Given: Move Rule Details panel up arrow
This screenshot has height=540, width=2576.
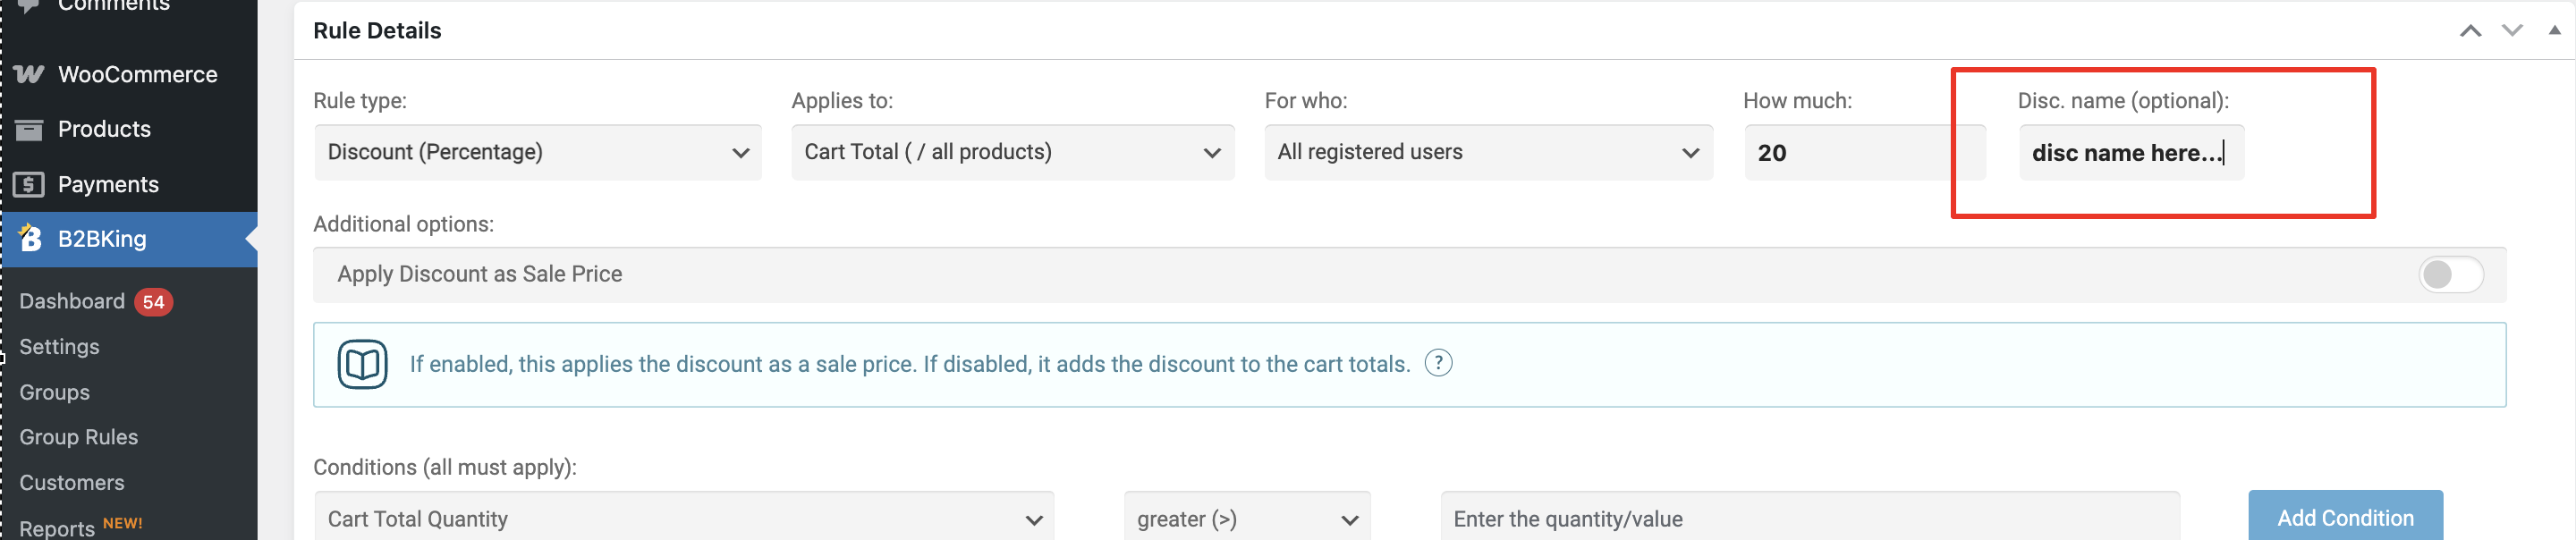Looking at the screenshot, I should pos(2469,31).
